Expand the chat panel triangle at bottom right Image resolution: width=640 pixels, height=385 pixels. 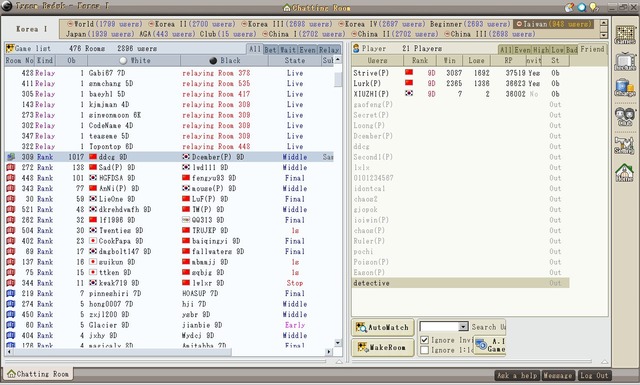[x=604, y=362]
